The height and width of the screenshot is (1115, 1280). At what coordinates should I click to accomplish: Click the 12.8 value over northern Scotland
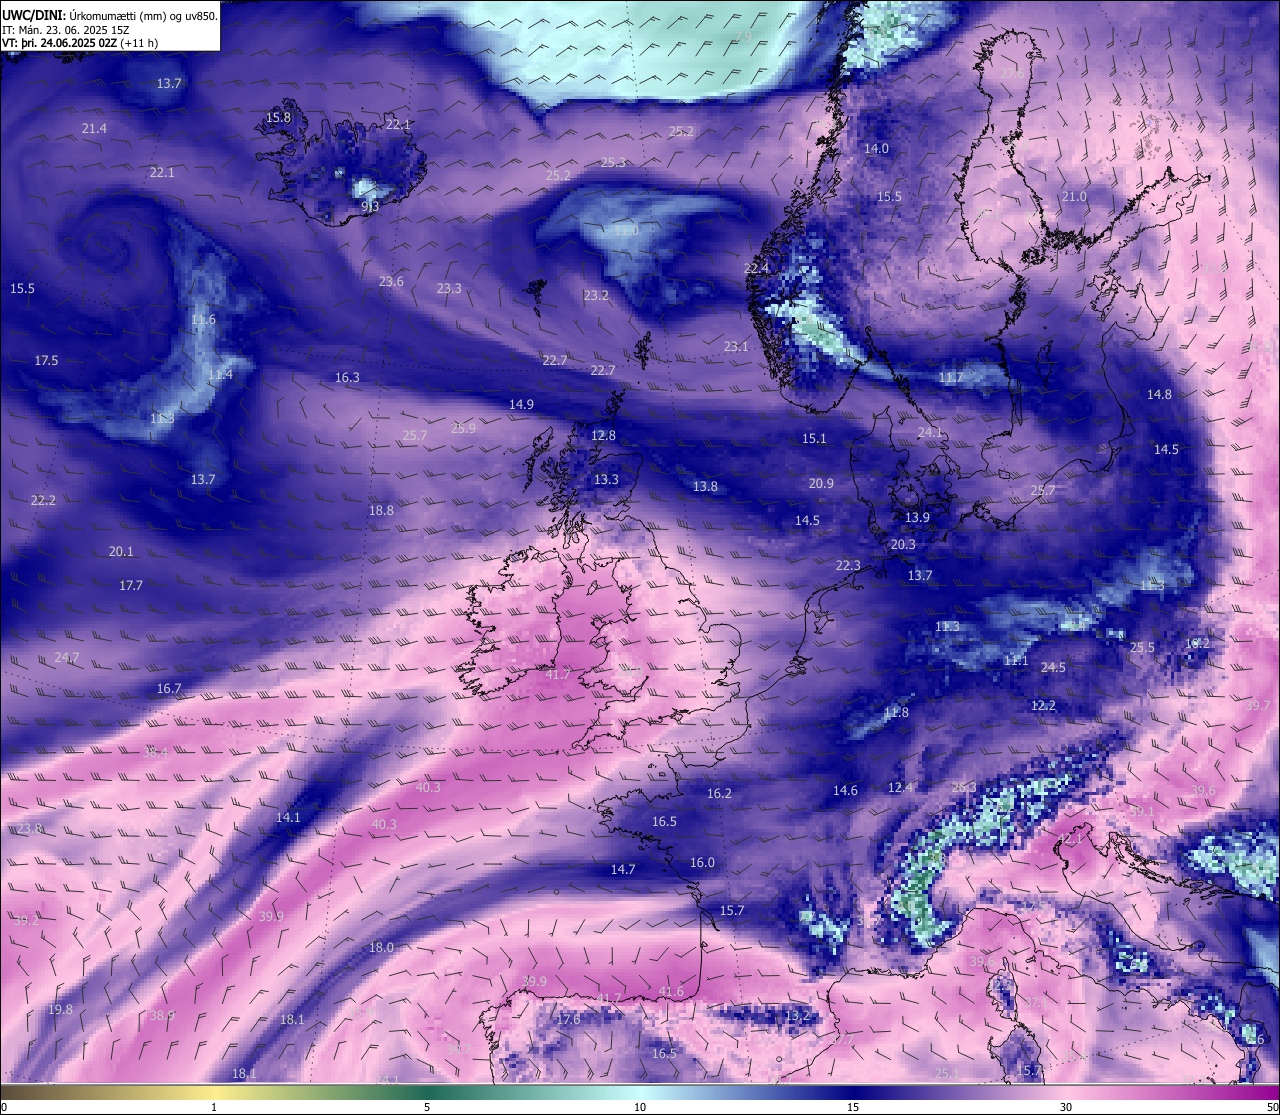coord(603,436)
